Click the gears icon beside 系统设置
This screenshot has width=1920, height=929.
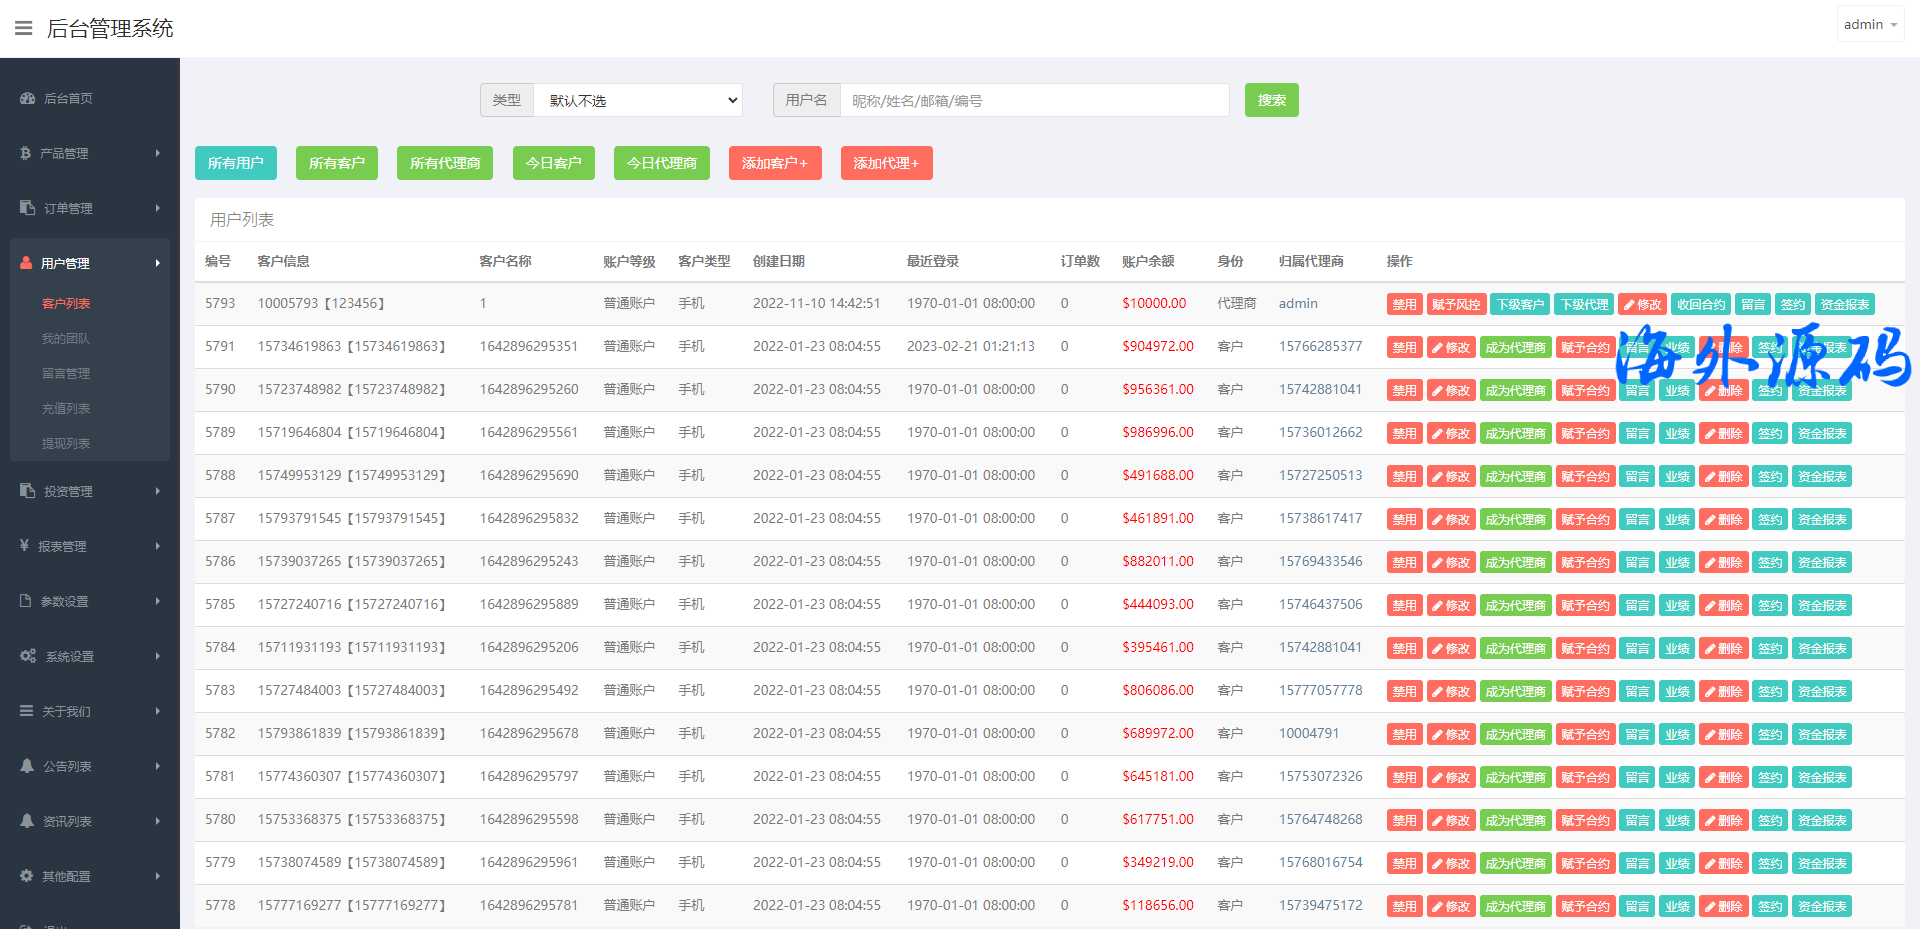28,656
